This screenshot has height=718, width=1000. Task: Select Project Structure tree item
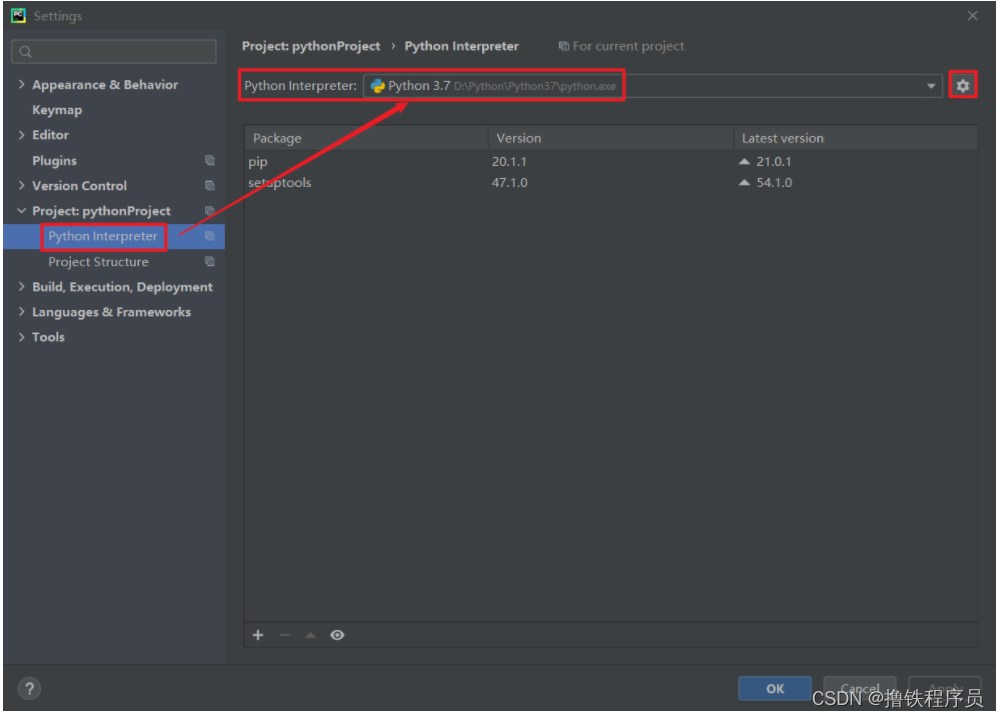click(x=98, y=261)
